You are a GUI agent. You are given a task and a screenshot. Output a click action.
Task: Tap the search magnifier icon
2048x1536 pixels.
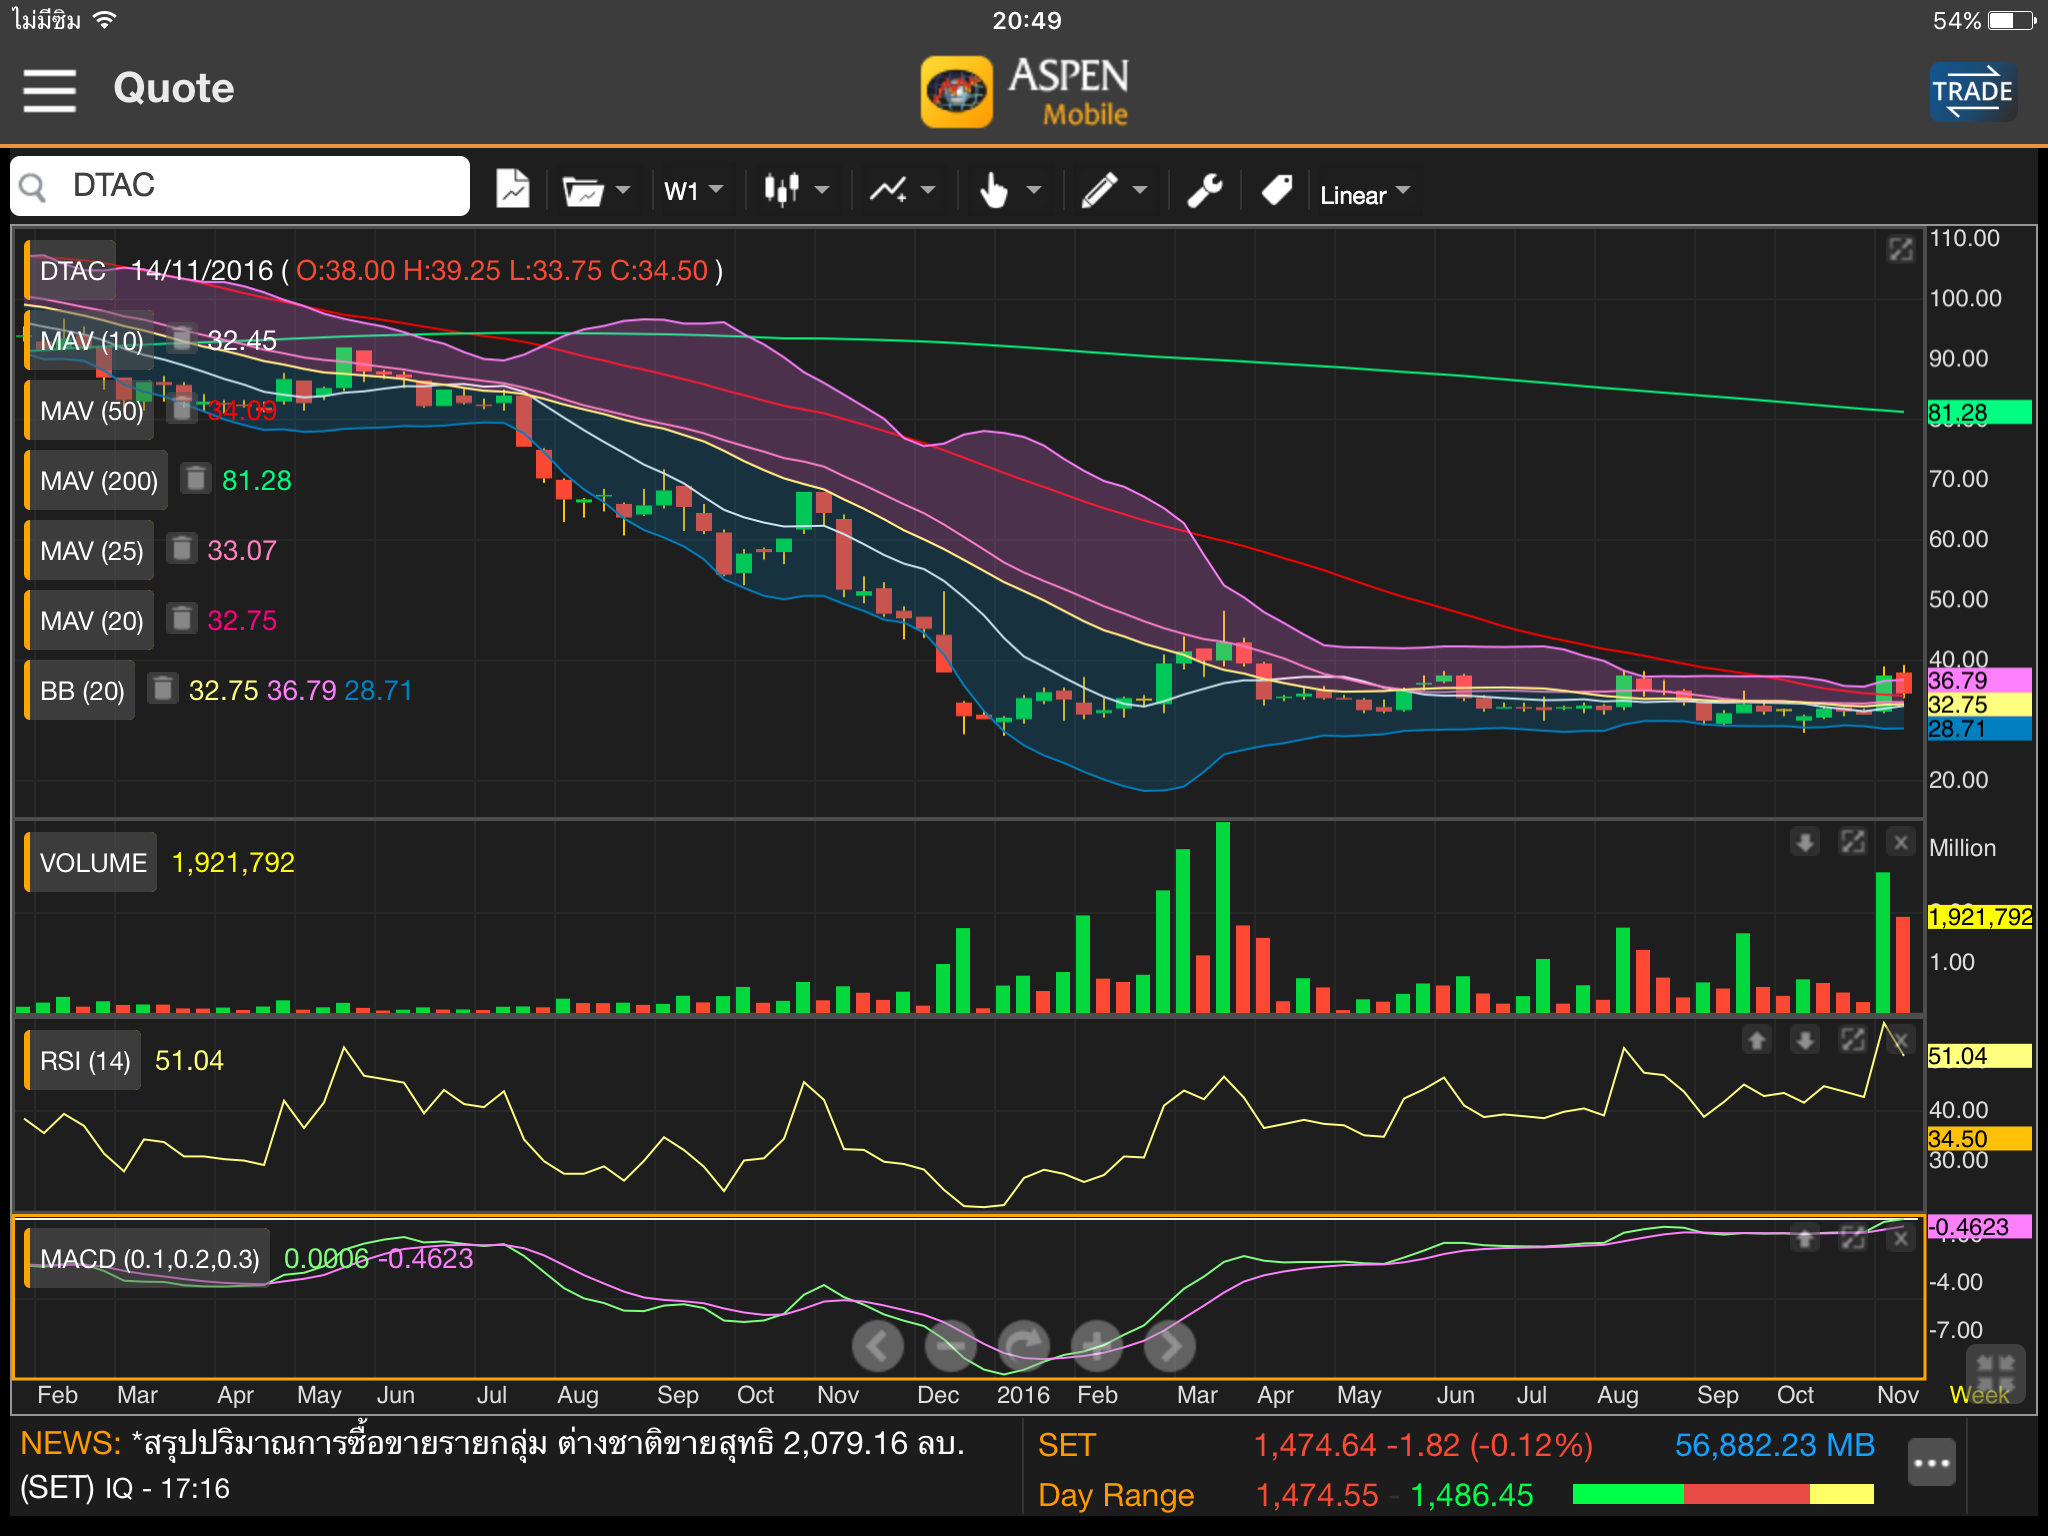click(34, 187)
